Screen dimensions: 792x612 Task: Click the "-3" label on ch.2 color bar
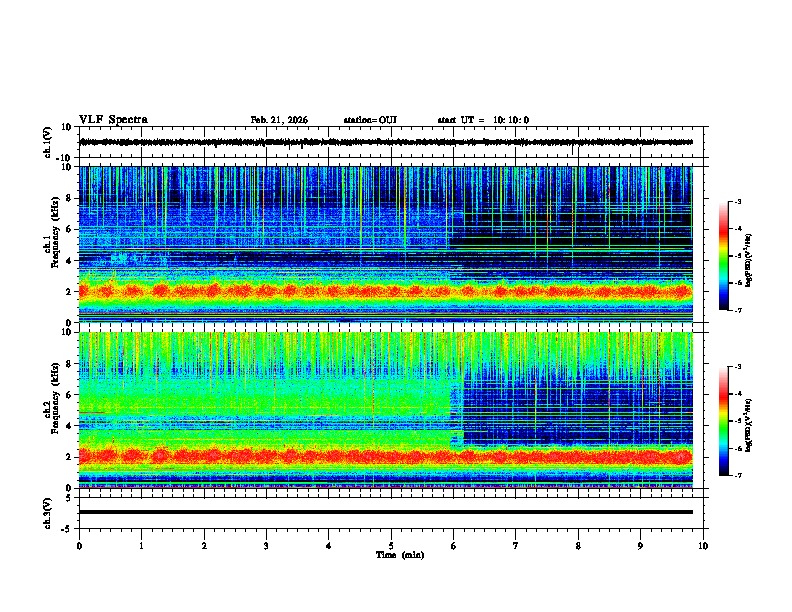click(737, 367)
